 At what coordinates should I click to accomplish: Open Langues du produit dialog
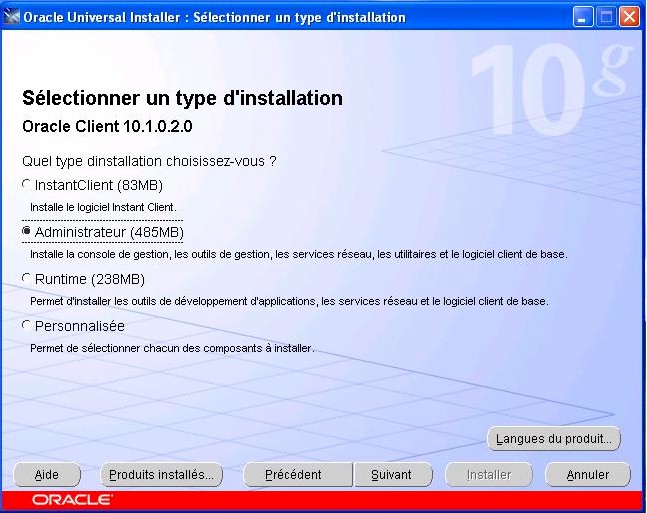554,438
